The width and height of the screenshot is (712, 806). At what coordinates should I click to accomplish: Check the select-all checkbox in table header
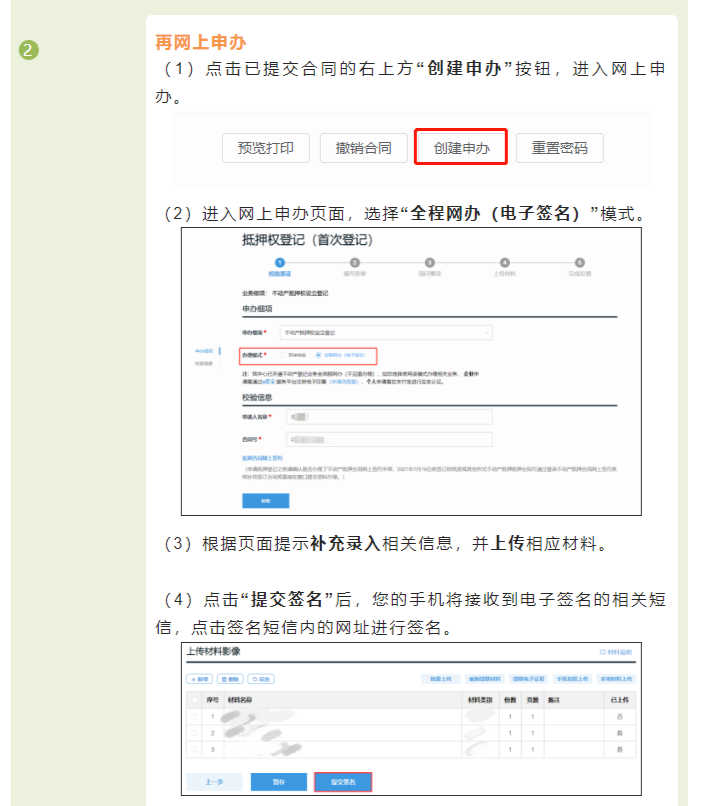[x=194, y=700]
